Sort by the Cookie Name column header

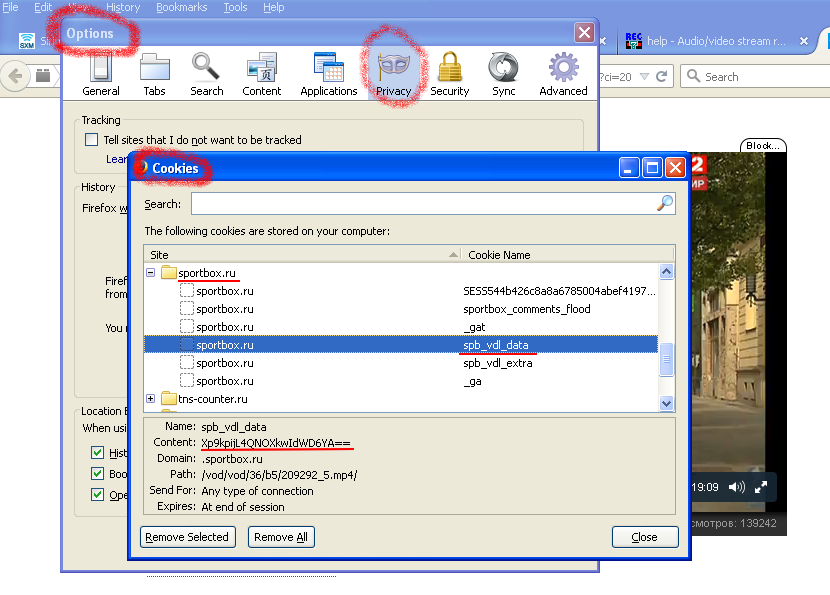tap(567, 255)
